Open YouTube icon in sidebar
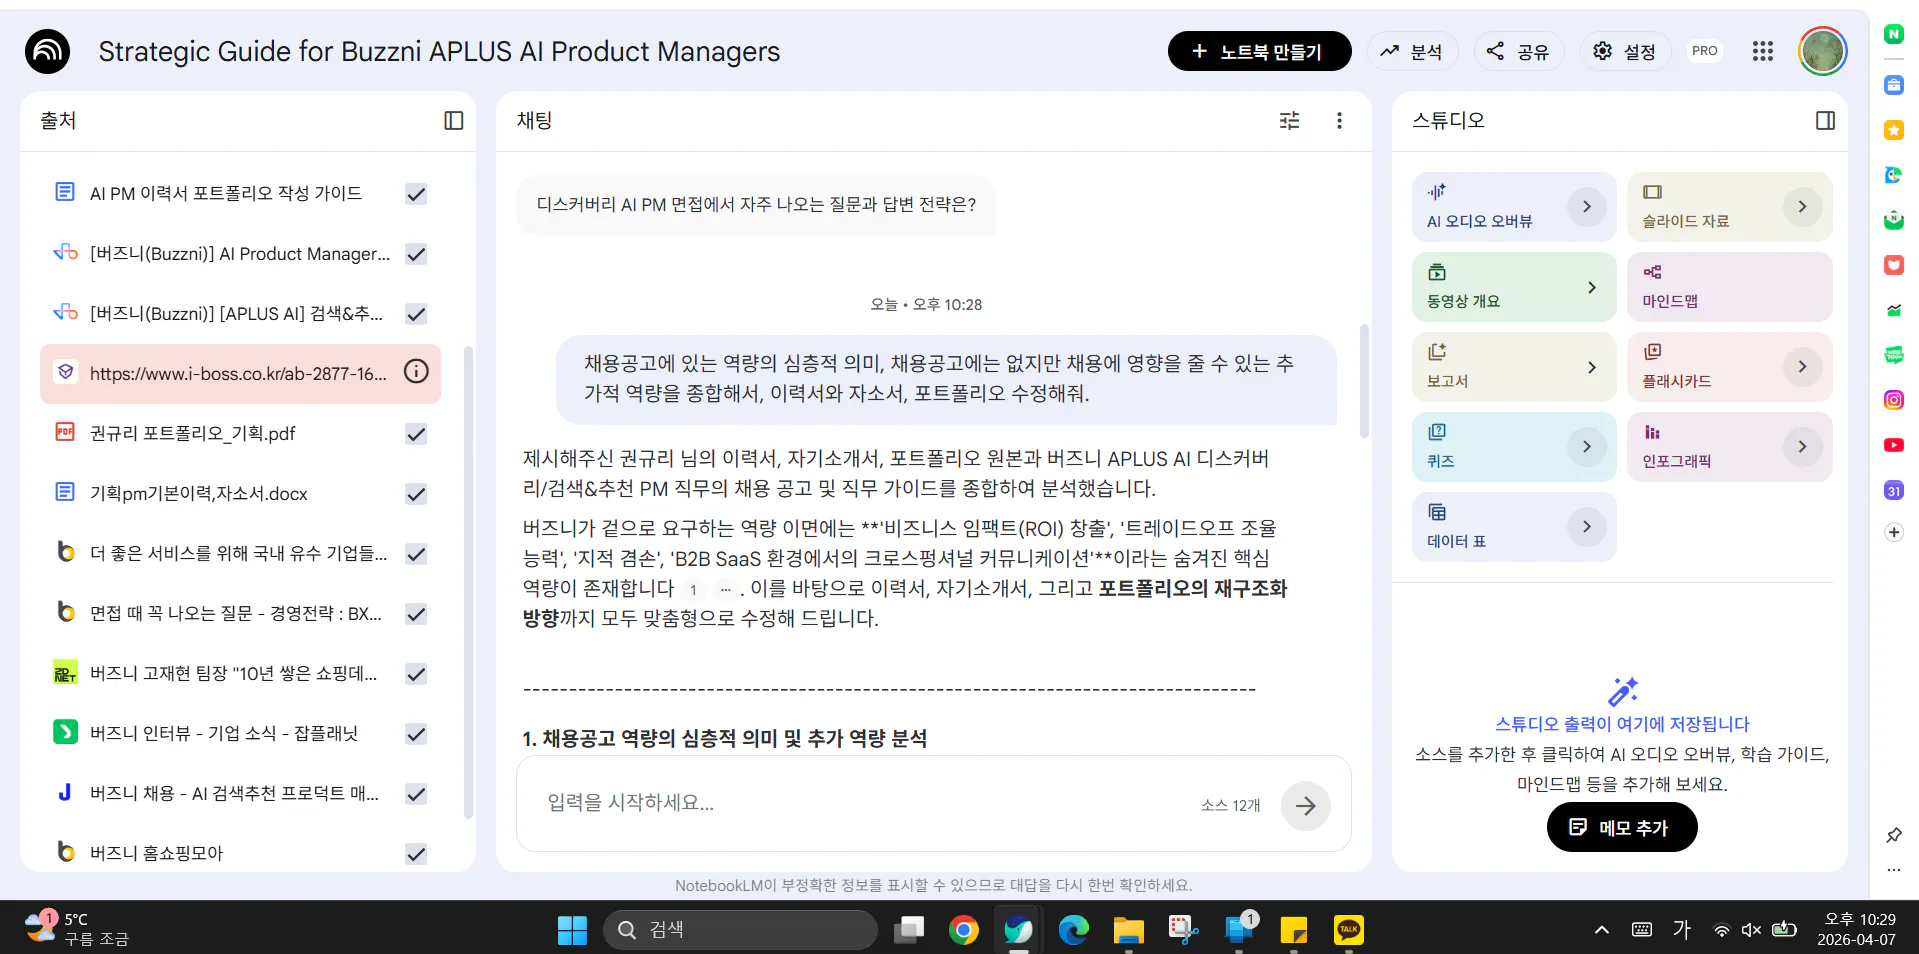Screen dimensions: 1919x954 click(x=1894, y=445)
